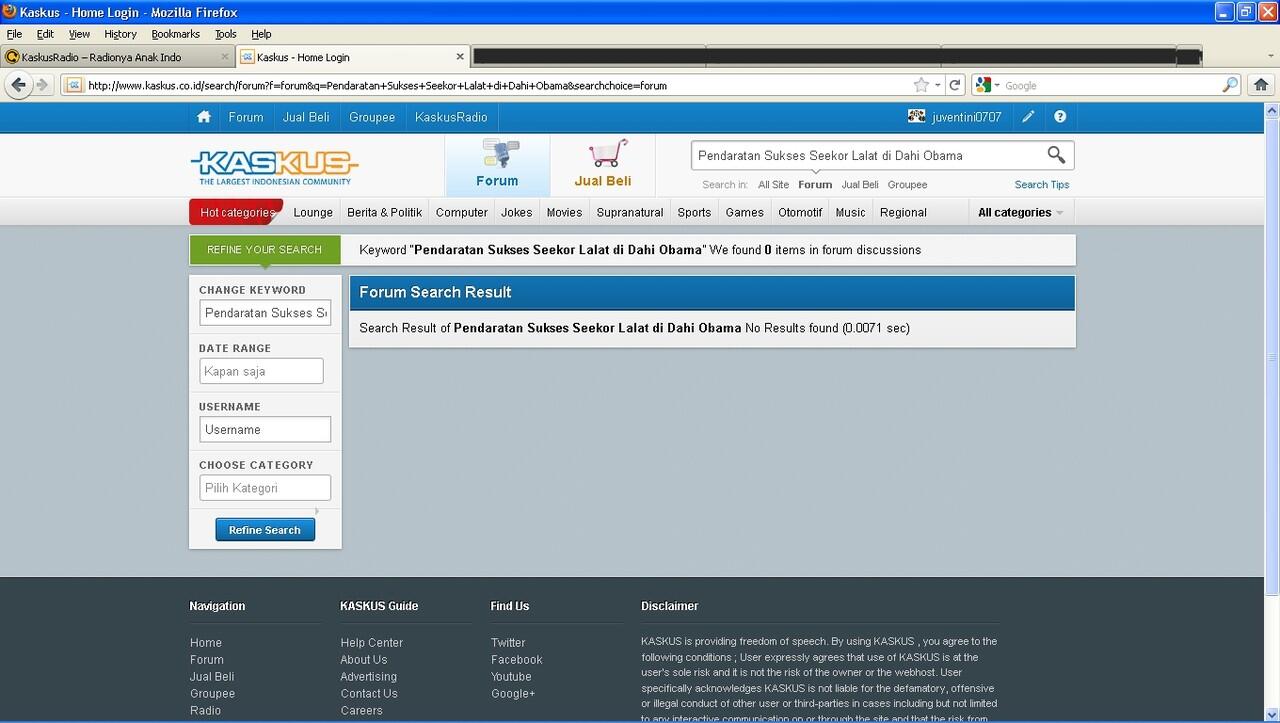Image resolution: width=1280 pixels, height=723 pixels.
Task: Click Groupee in the blue navigation bar
Action: pyautogui.click(x=372, y=117)
